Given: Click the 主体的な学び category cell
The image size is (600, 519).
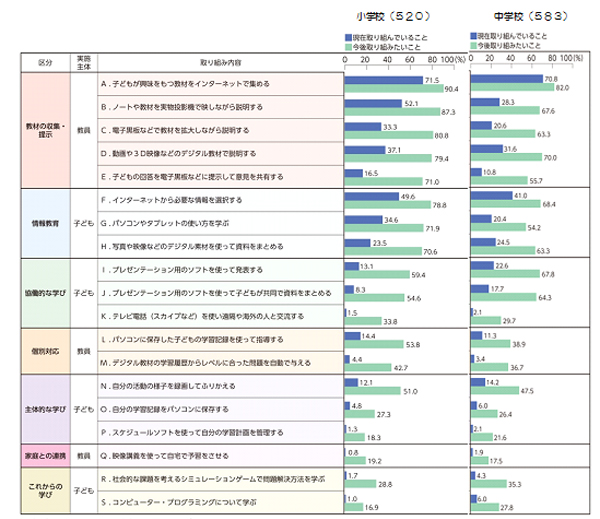Looking at the screenshot, I should tap(44, 409).
